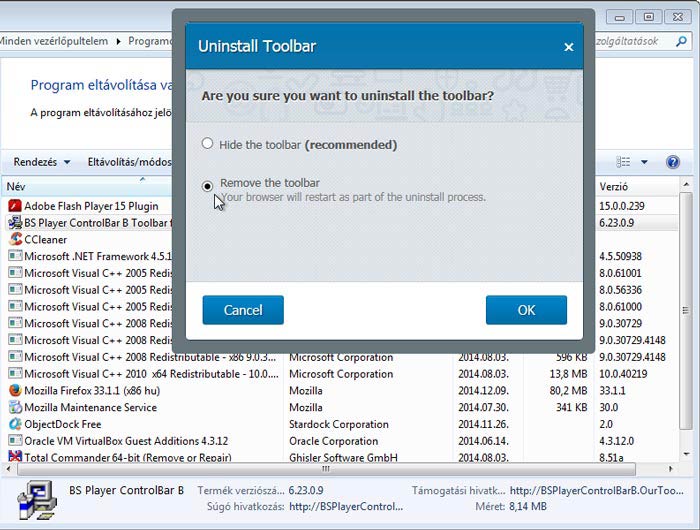Select the Hide the toolbar radio option
This screenshot has height=530, width=700.
(x=208, y=144)
